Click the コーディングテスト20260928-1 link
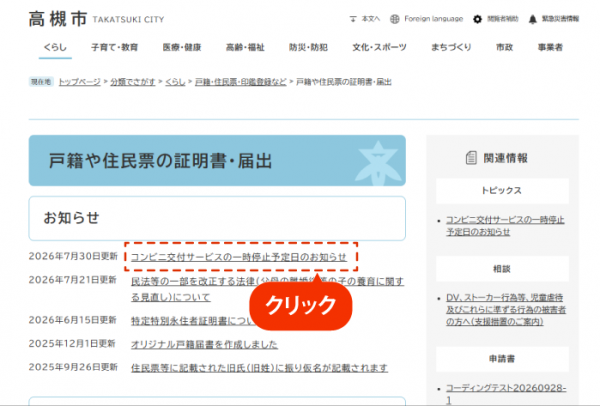 [x=506, y=394]
